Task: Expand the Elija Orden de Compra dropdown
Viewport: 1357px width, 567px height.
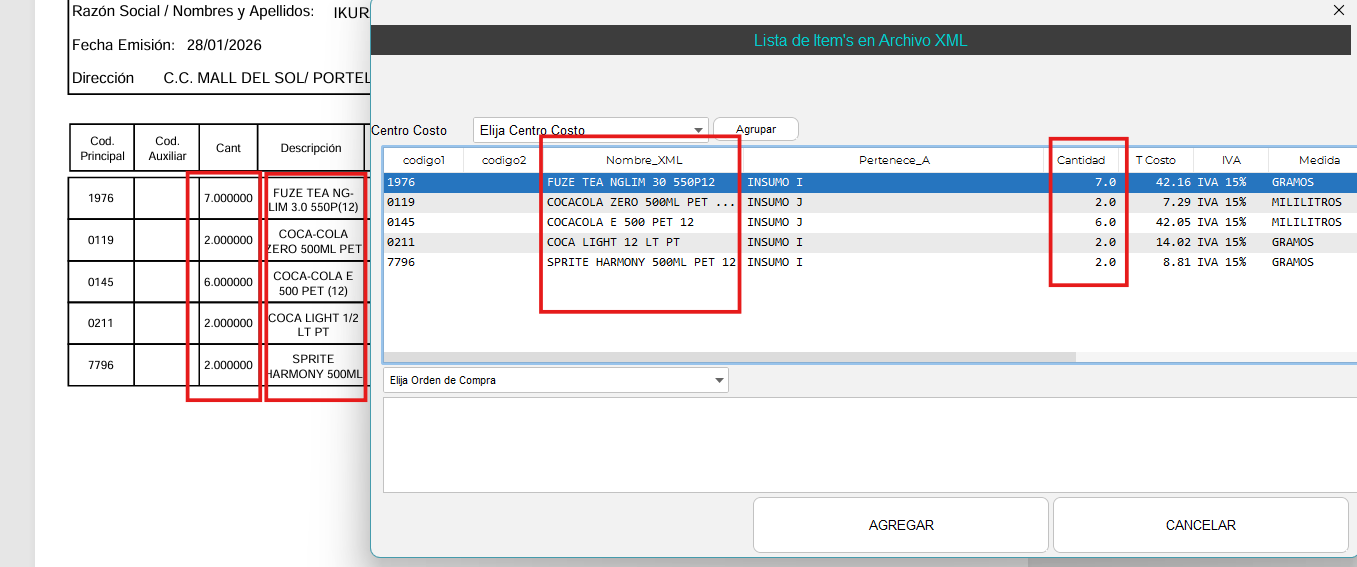Action: coord(555,380)
